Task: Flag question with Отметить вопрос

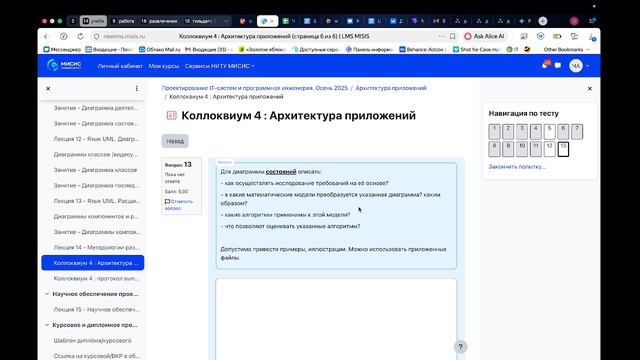Action: click(179, 204)
